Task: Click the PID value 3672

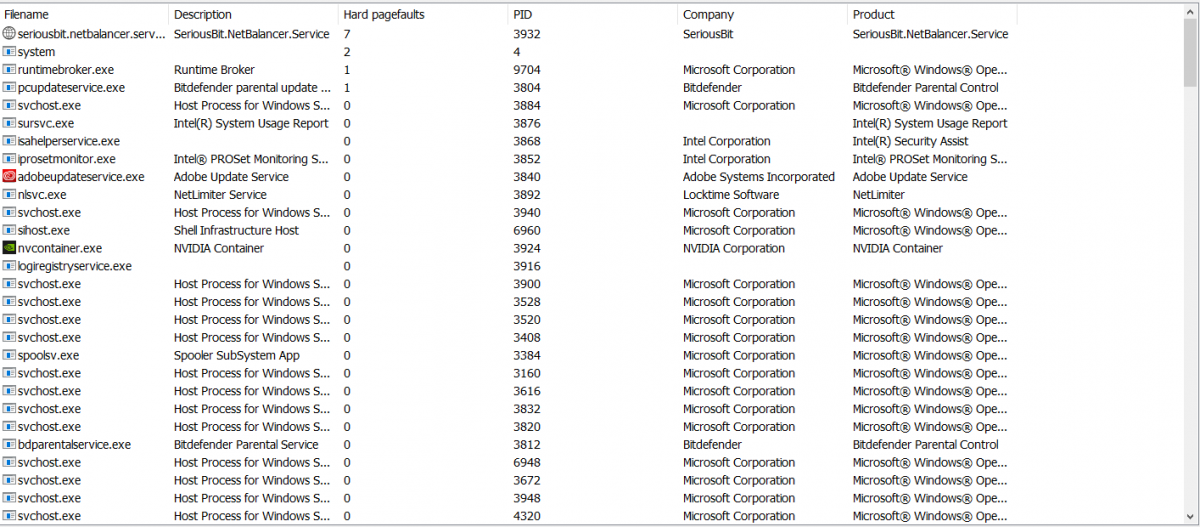Action: point(526,481)
